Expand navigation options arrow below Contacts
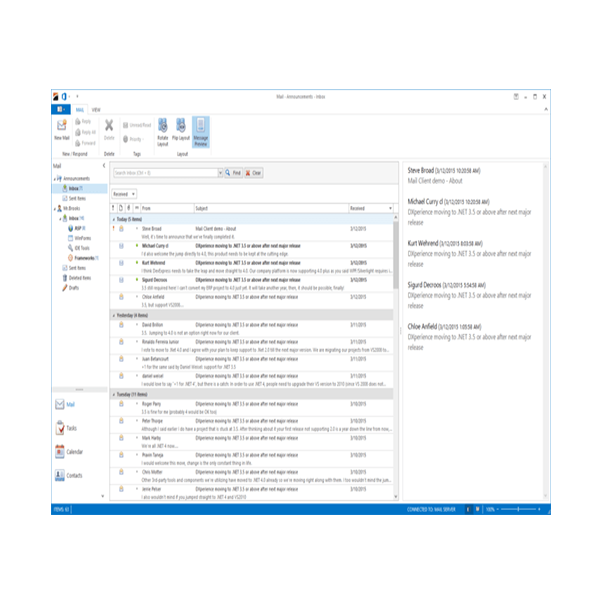Screen dimensions: 600x600 102,496
